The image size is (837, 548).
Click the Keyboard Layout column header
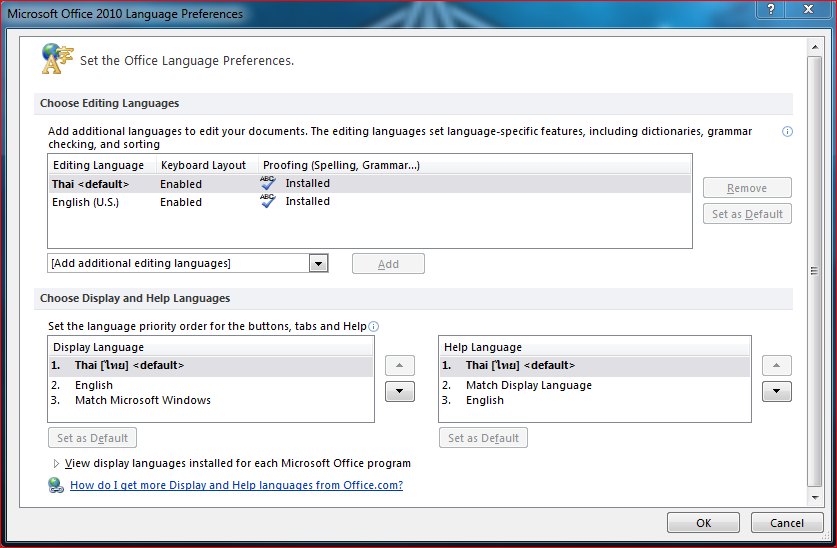pos(207,165)
